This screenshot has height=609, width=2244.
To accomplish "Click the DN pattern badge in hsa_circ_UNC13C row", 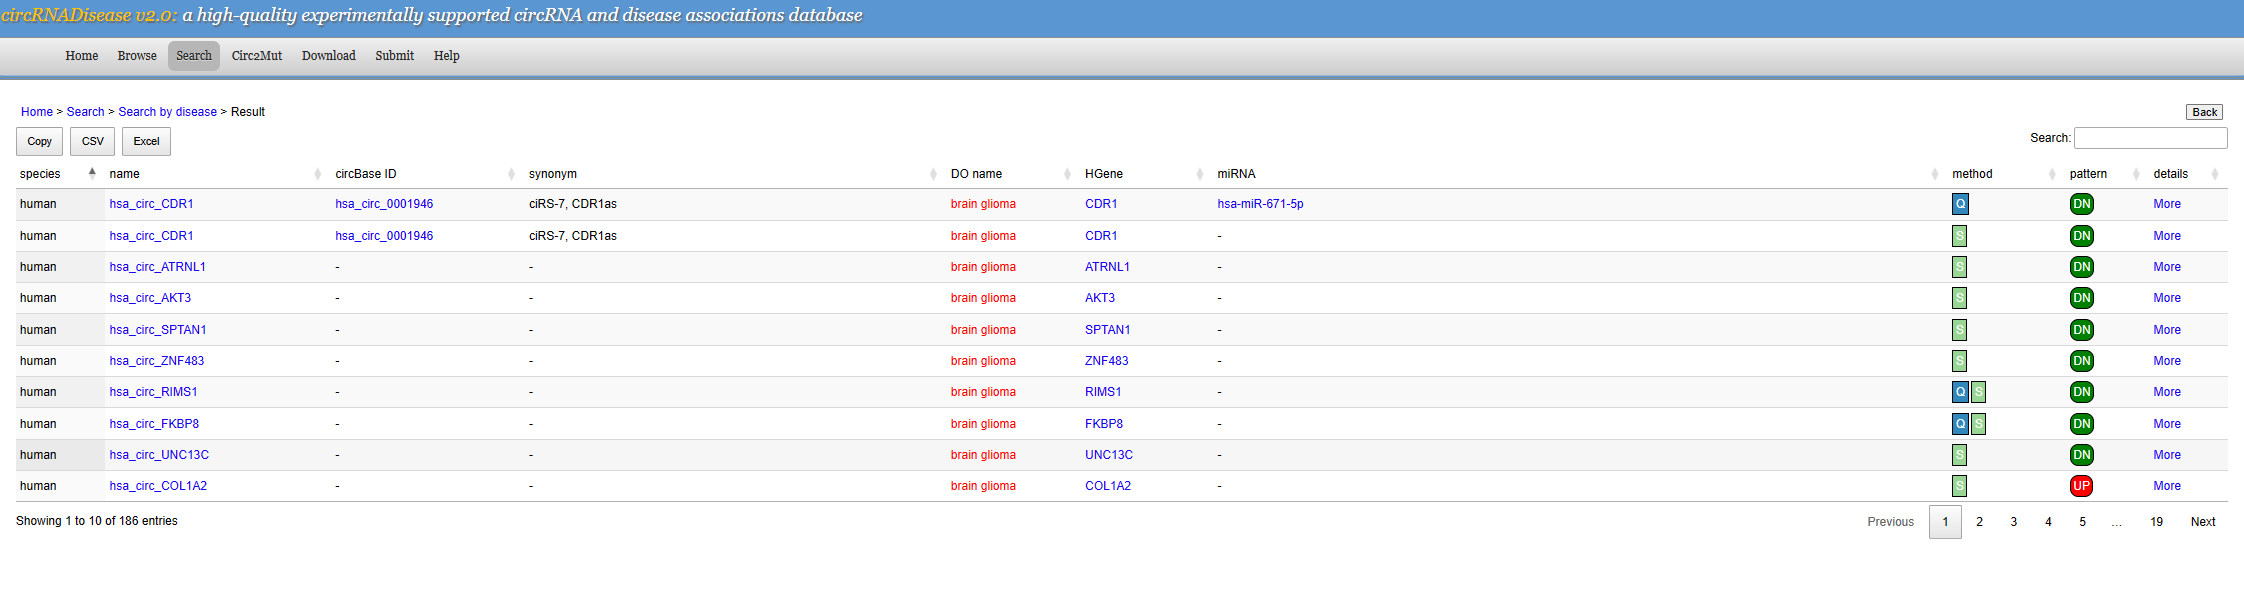I will point(2081,455).
